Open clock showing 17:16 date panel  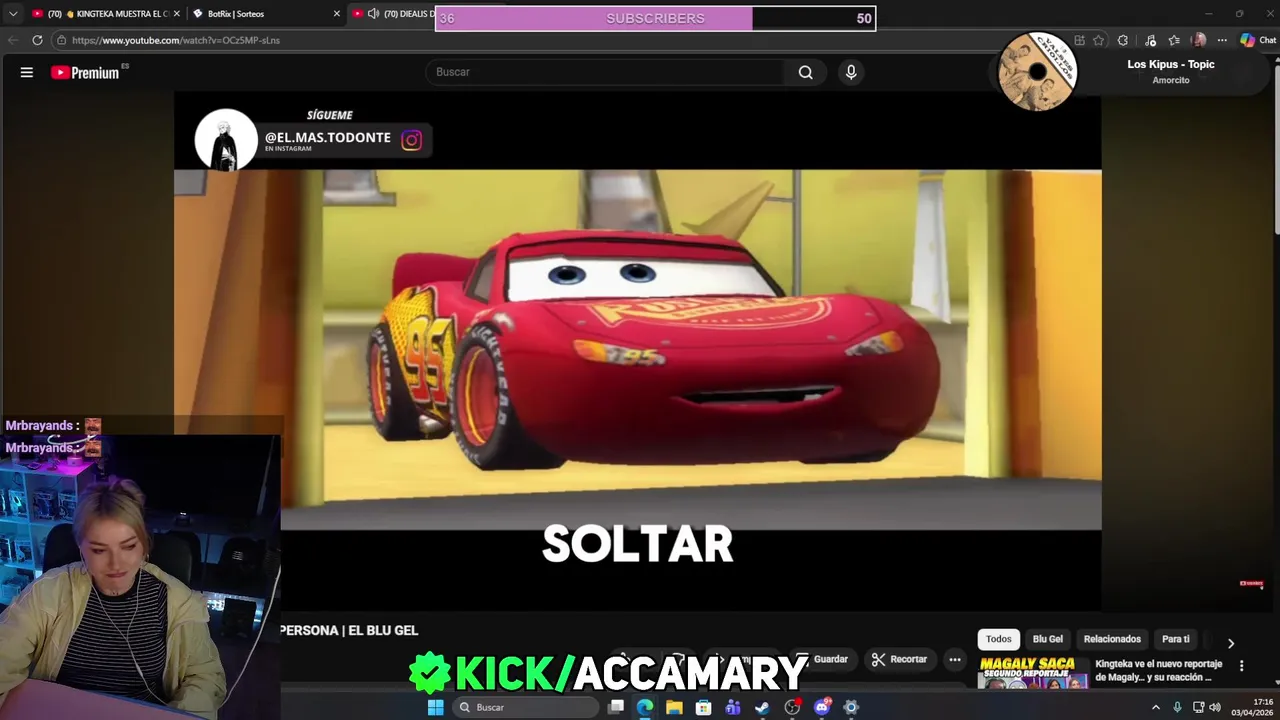(1252, 707)
